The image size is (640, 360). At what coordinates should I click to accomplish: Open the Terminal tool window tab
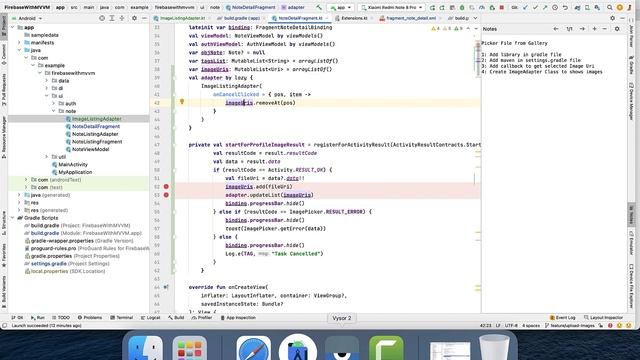pos(122,318)
